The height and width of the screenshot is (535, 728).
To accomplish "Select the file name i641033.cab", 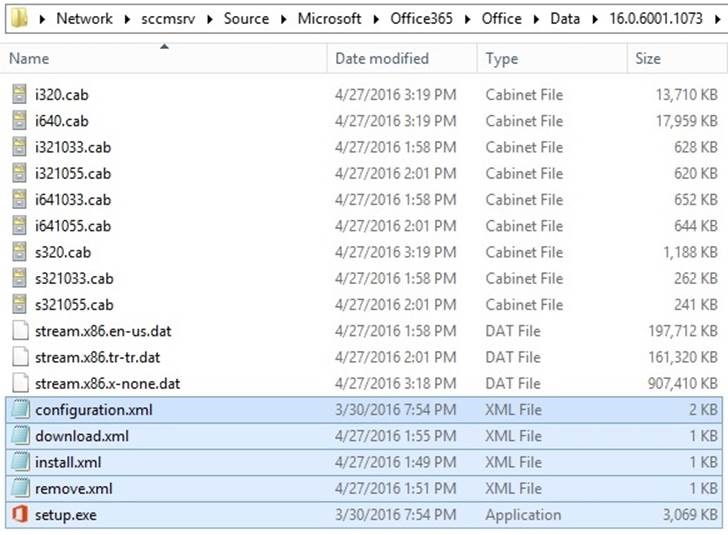I will tap(73, 200).
